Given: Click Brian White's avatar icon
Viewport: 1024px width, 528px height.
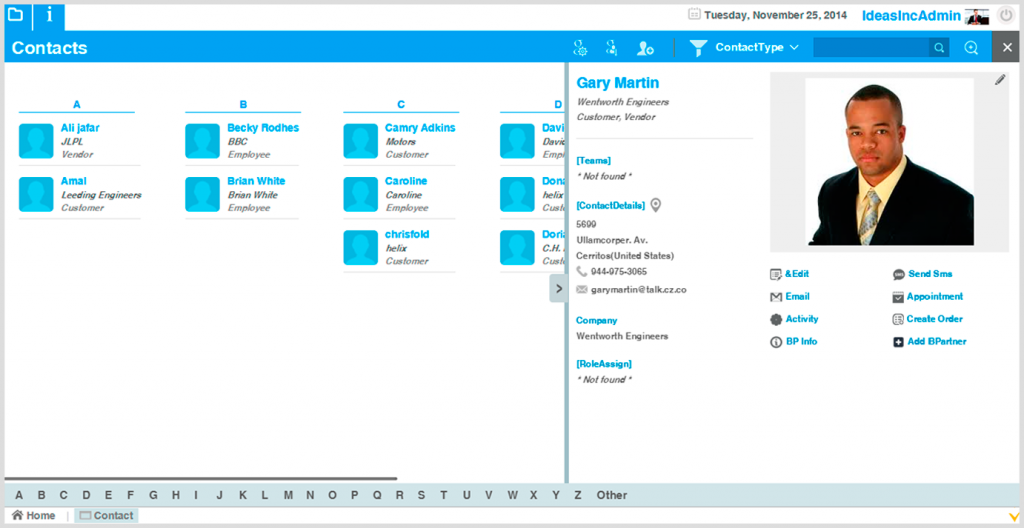Looking at the screenshot, I should tap(202, 194).
